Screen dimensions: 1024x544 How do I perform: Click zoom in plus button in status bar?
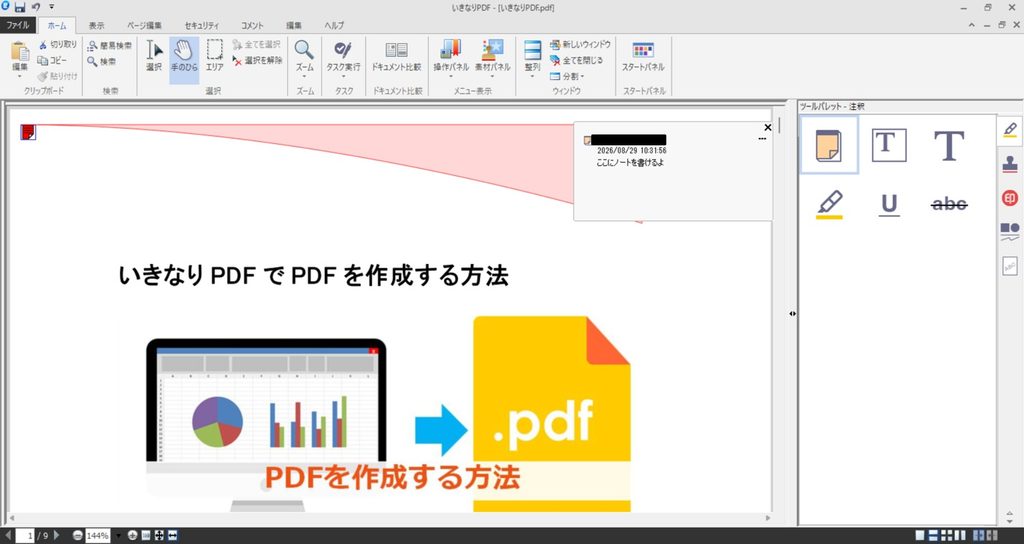(133, 536)
